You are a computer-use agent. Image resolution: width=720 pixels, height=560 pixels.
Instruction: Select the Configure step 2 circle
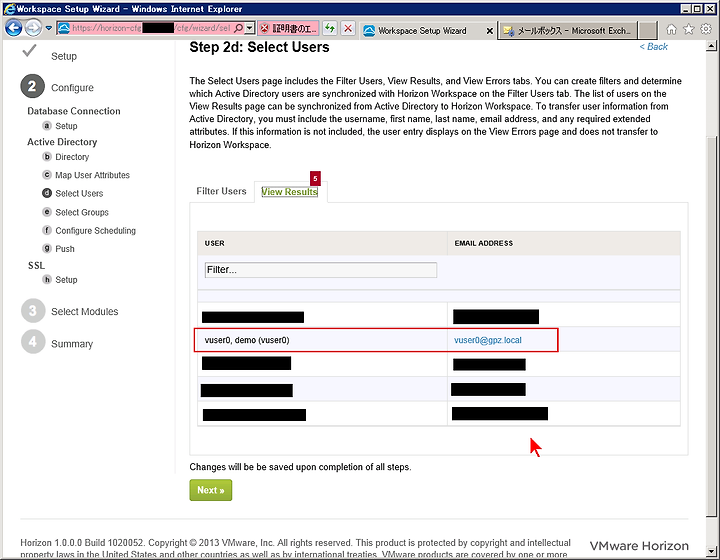tap(32, 86)
